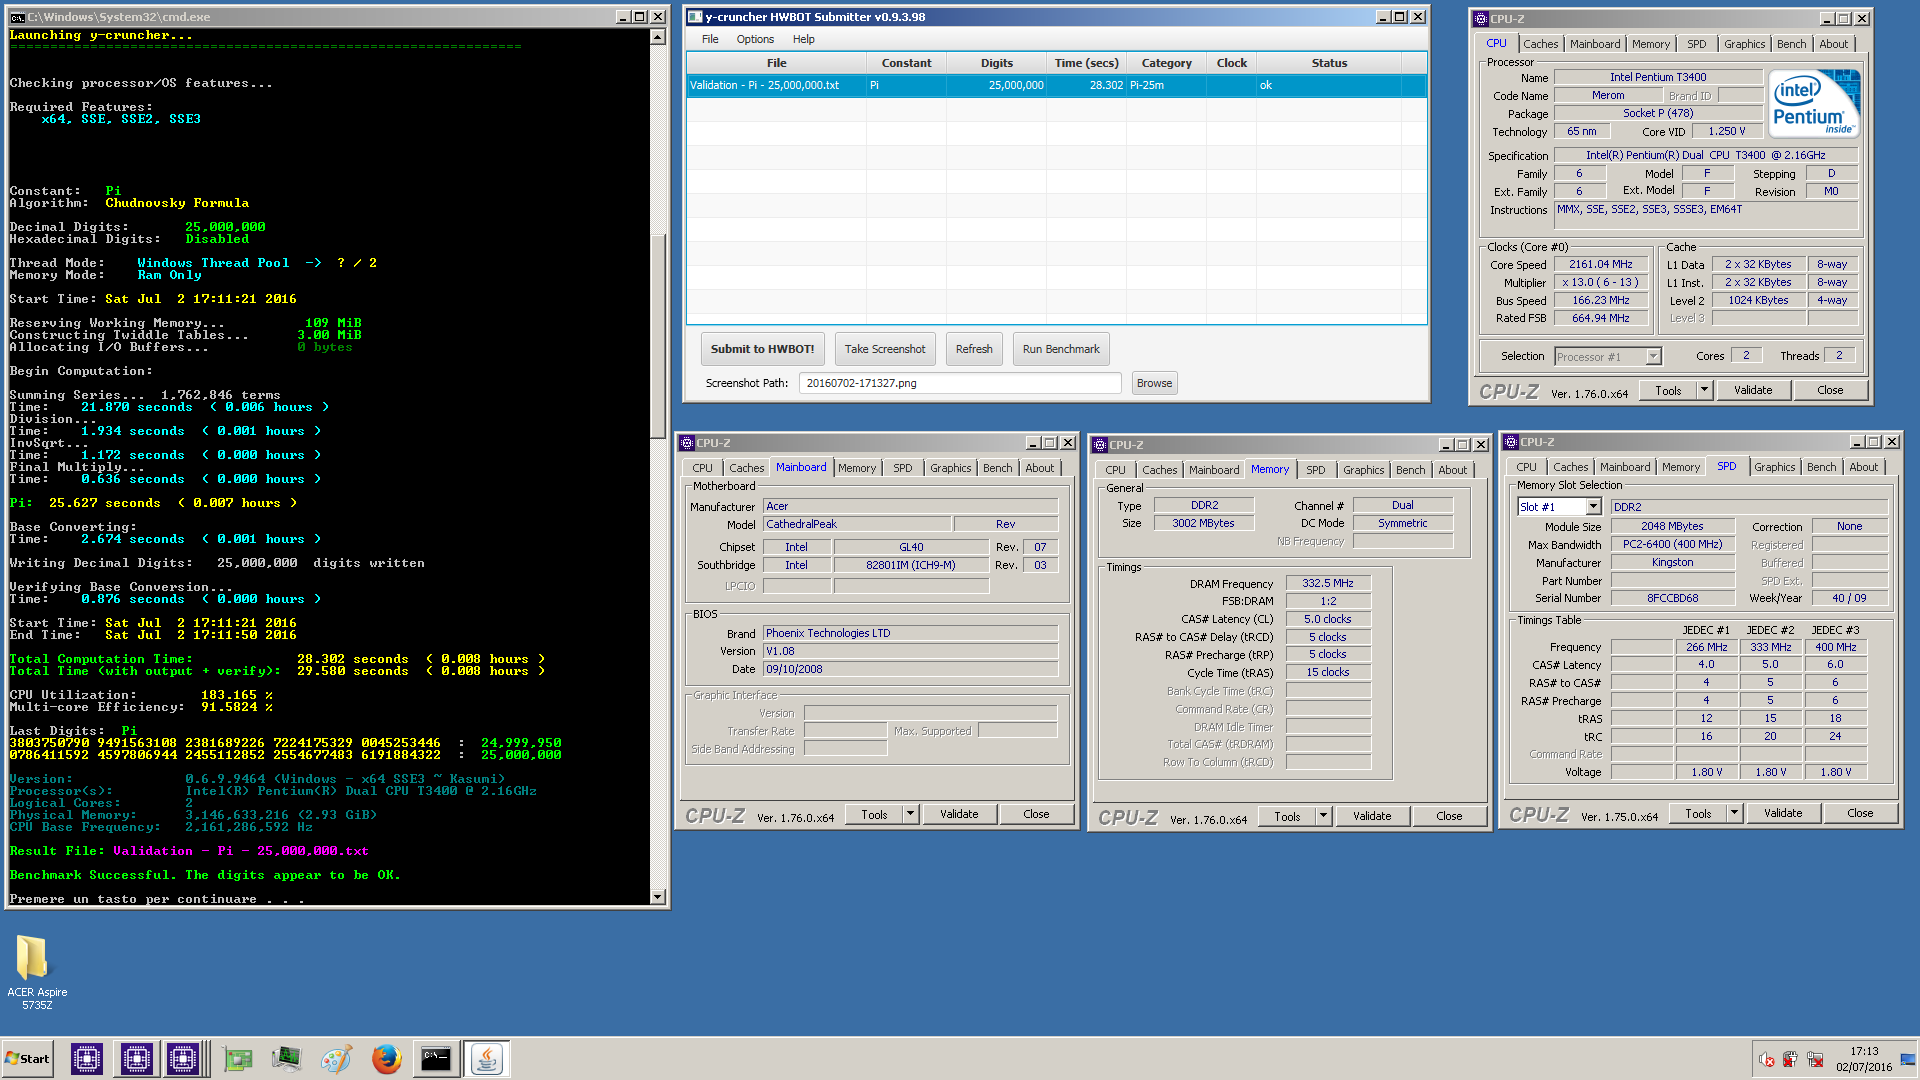
Task: Click the y-cruncher HWBOT Submitter title icon
Action: (x=696, y=17)
